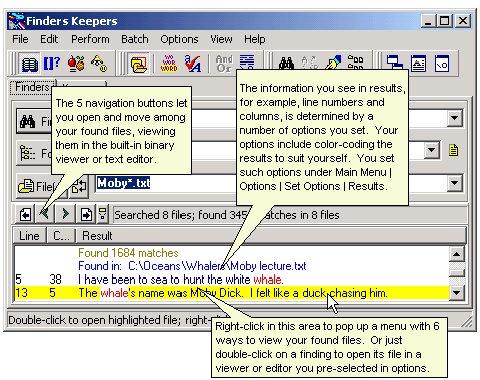Open the Options menu
Viewport: 480px width, 380px height.
(x=179, y=39)
